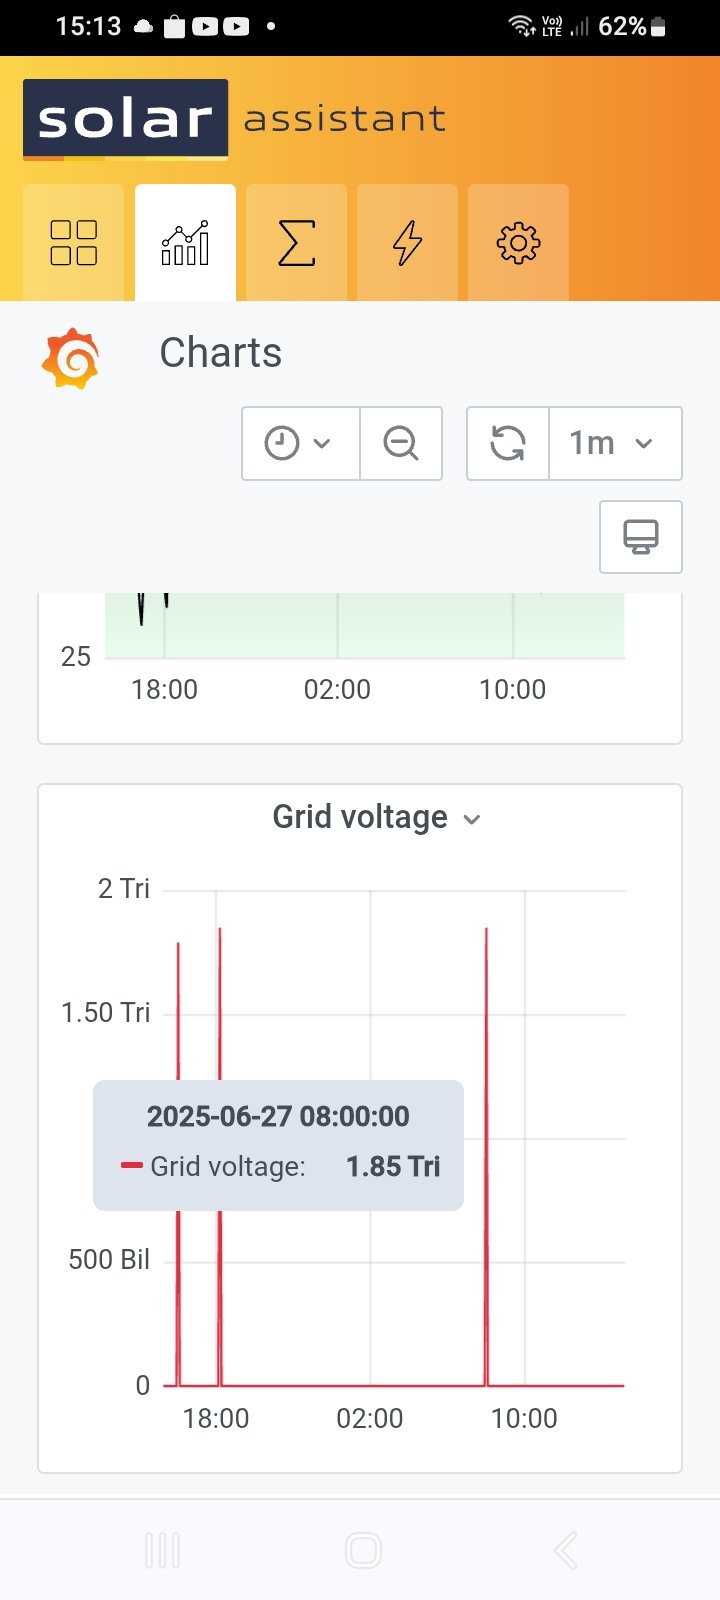
Task: Expand the 1m refresh interval dropdown
Action: 615,443
